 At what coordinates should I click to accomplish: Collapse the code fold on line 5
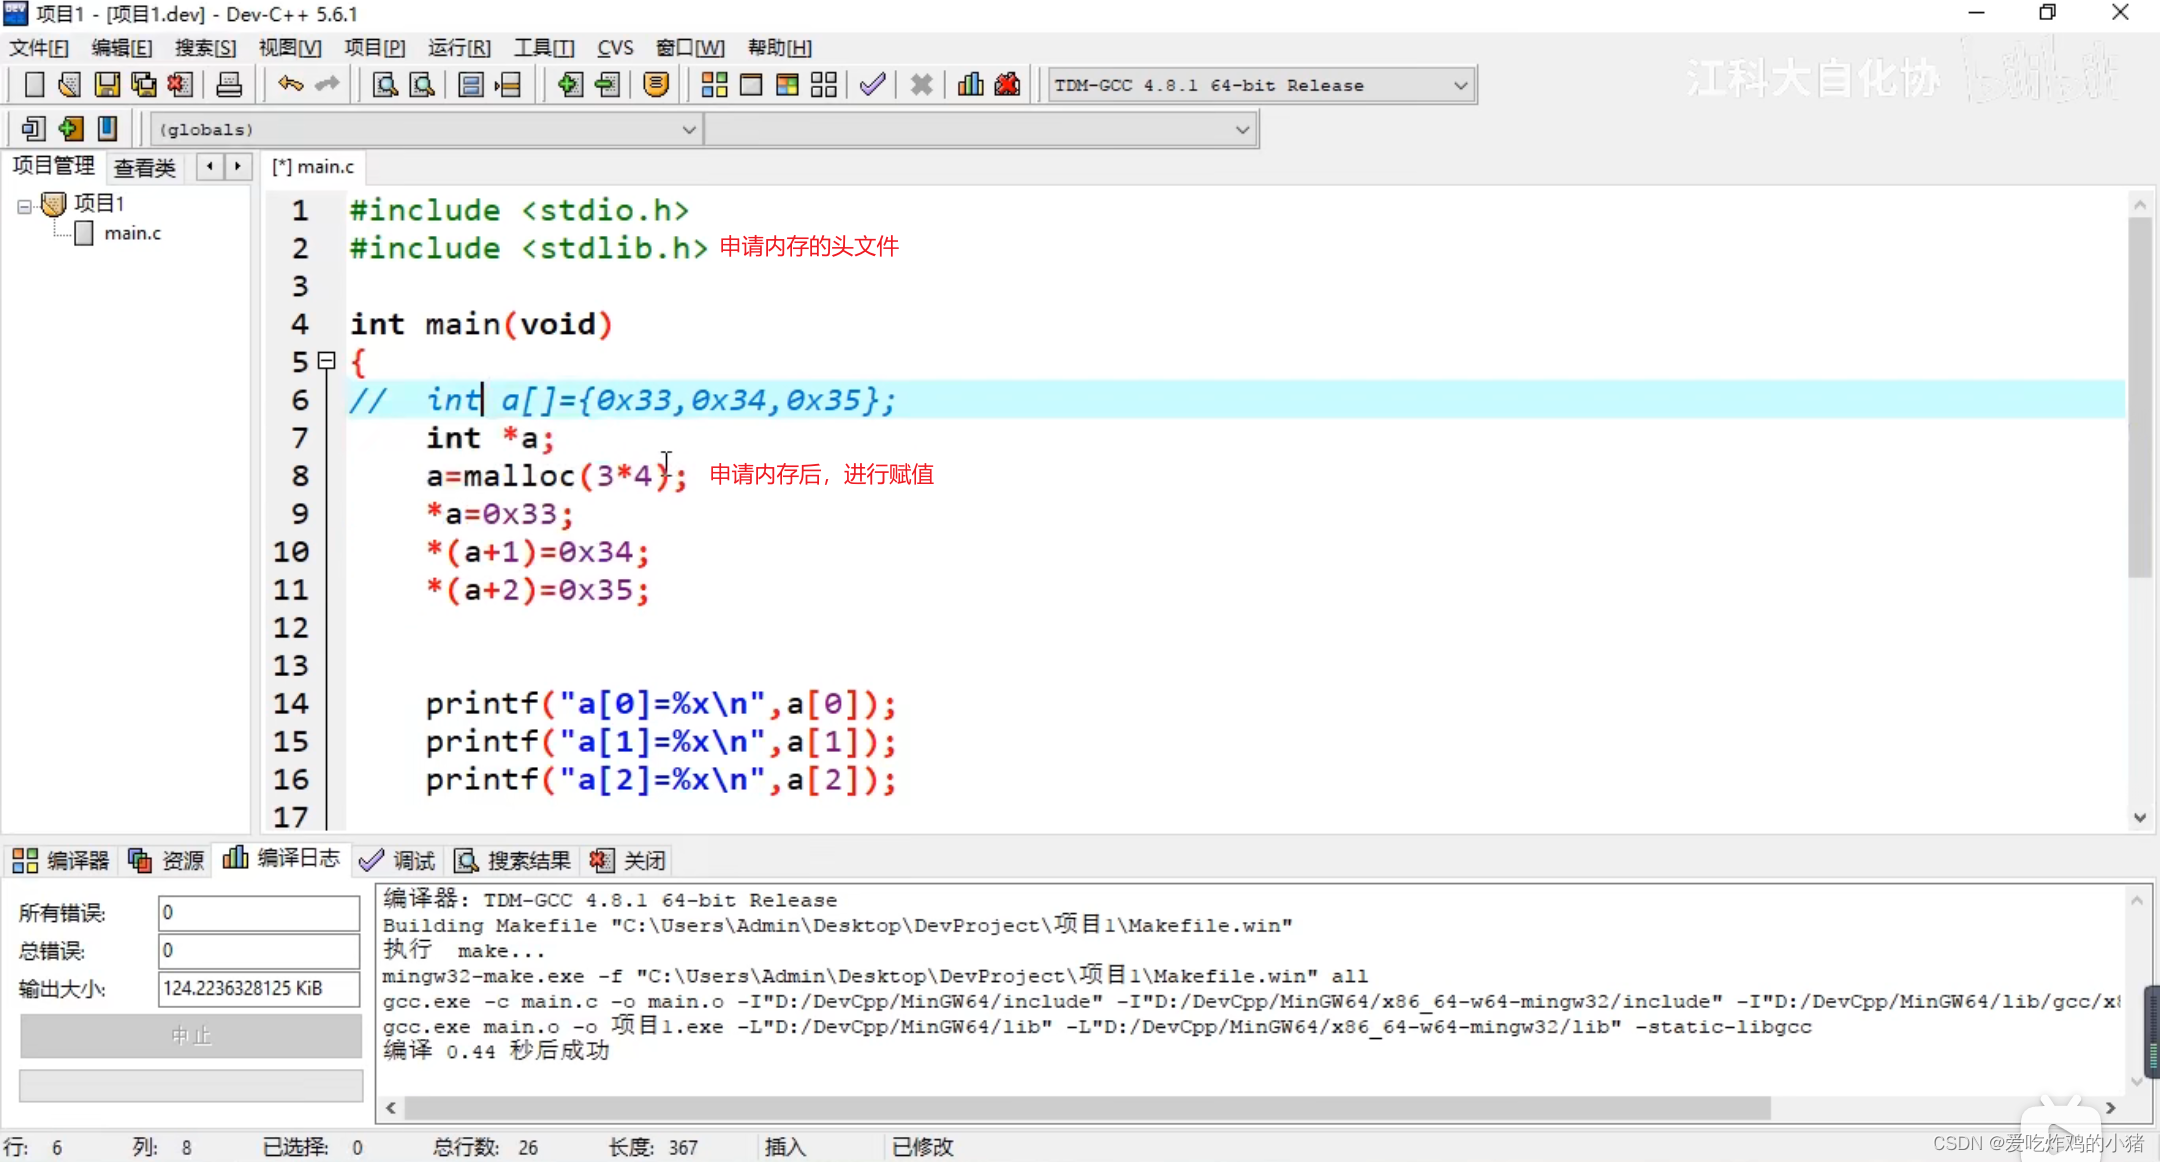[327, 360]
